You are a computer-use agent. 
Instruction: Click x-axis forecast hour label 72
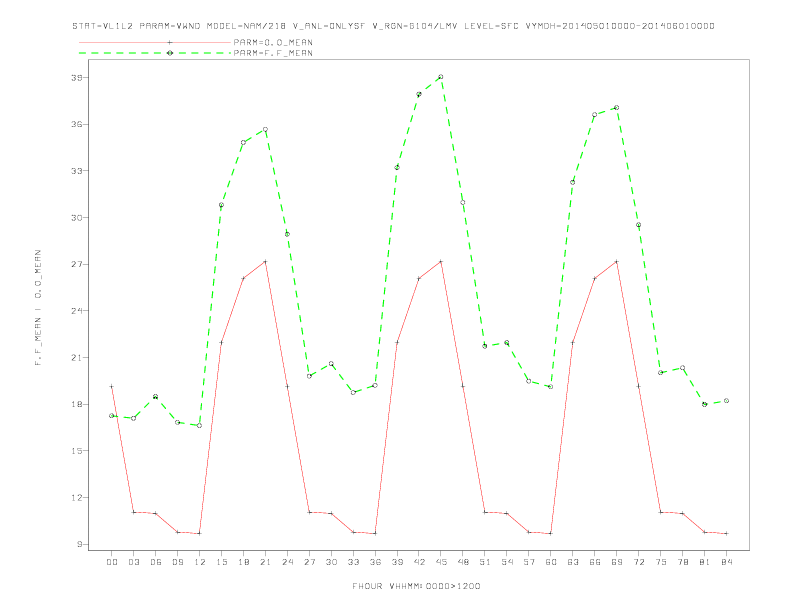click(x=638, y=562)
